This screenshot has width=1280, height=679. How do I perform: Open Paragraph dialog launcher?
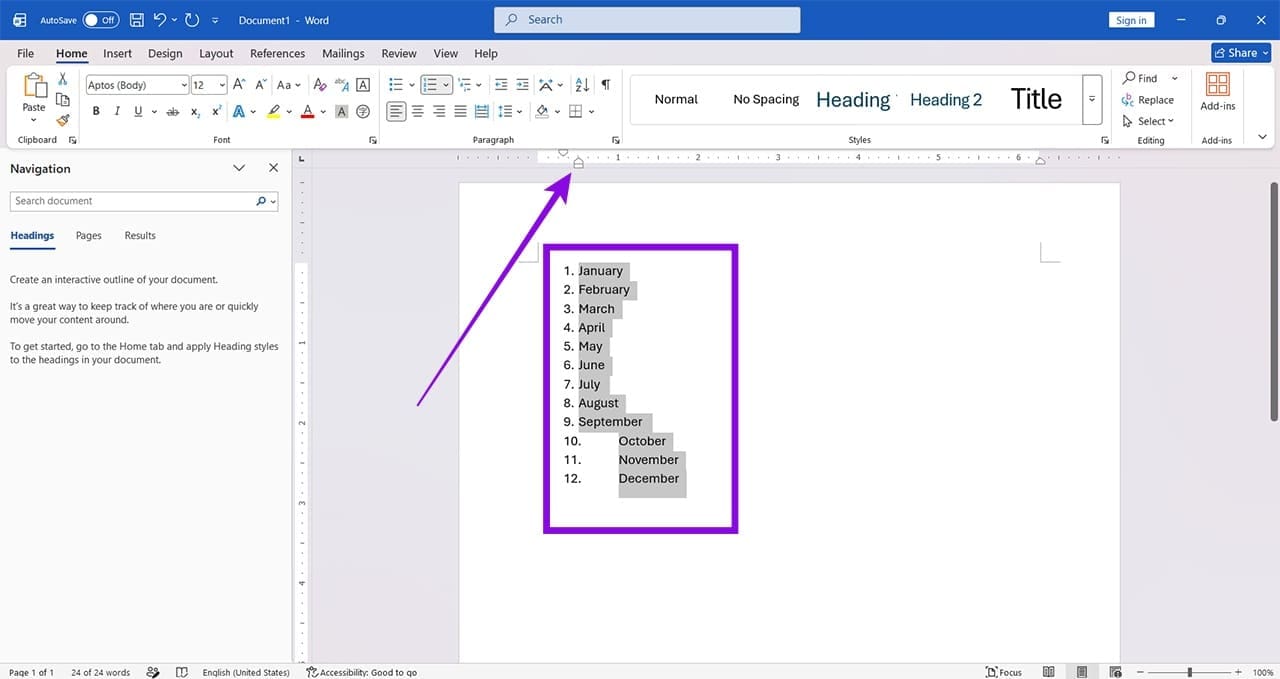click(615, 140)
